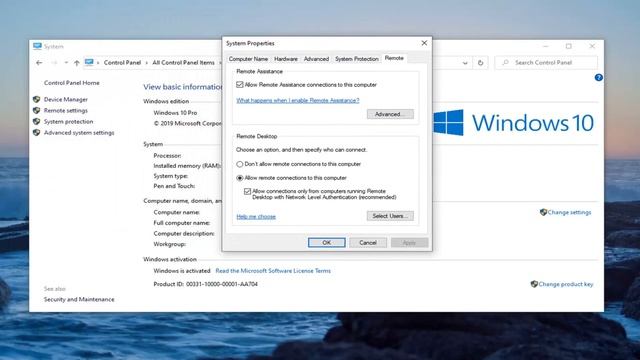Read the Microsoft Software License Terms link
The width and height of the screenshot is (640, 360).
coord(273,271)
